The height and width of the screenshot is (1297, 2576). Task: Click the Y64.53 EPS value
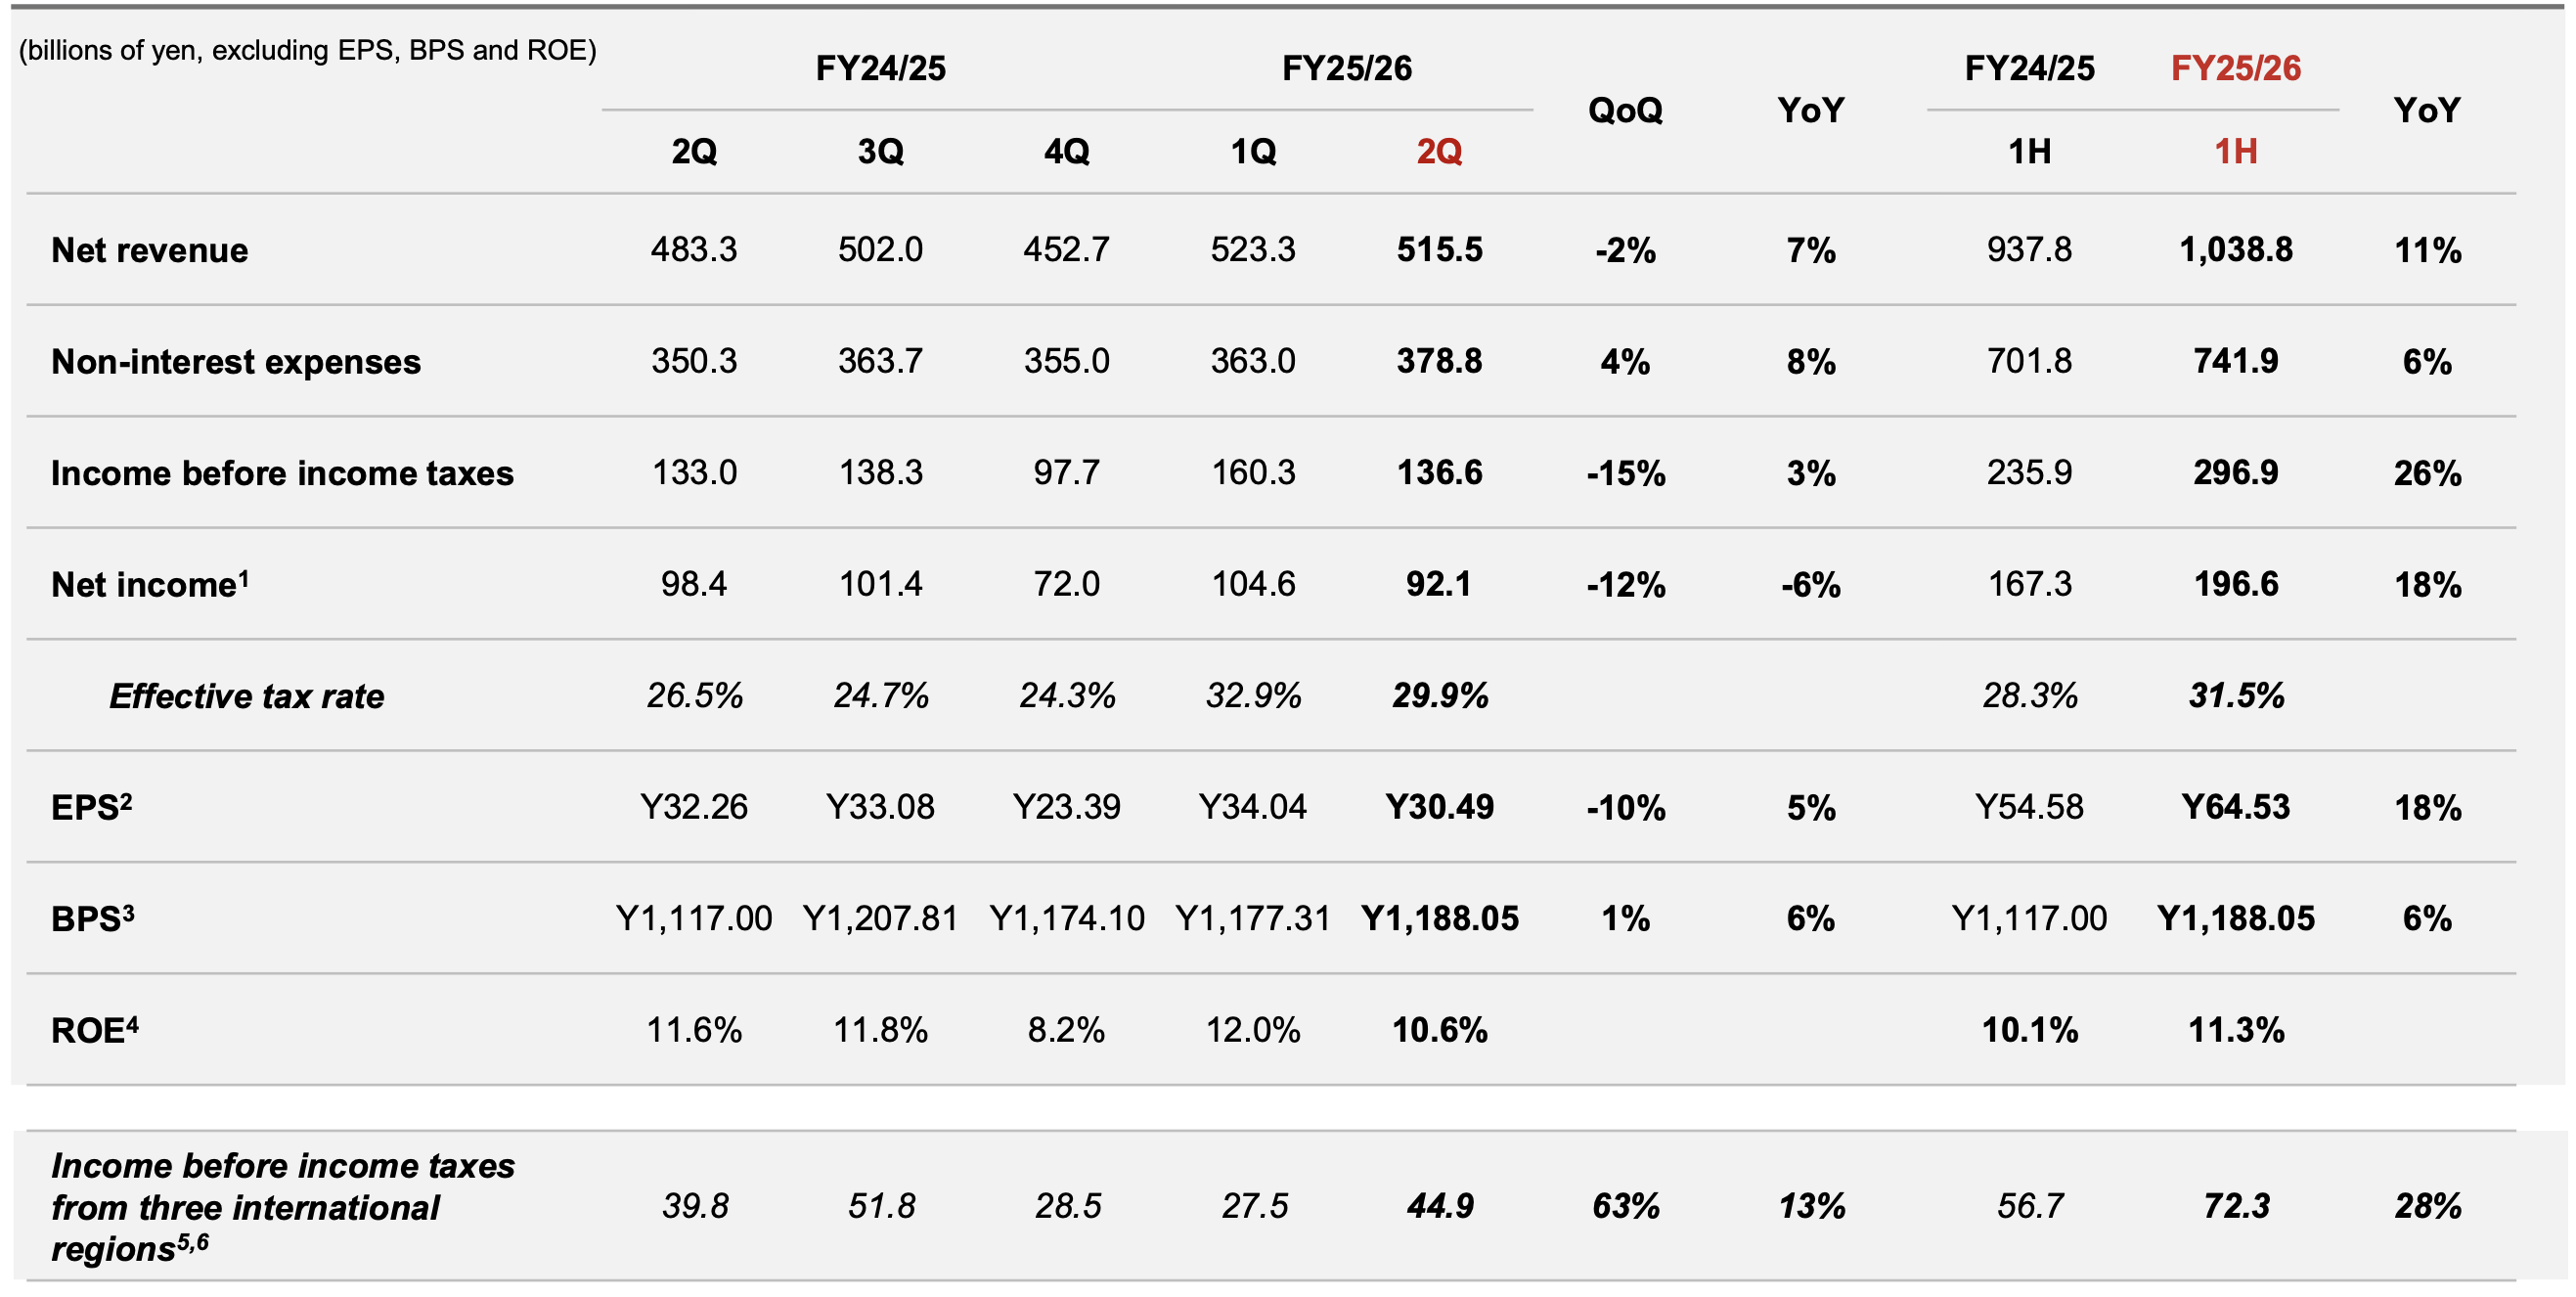coord(2235,807)
